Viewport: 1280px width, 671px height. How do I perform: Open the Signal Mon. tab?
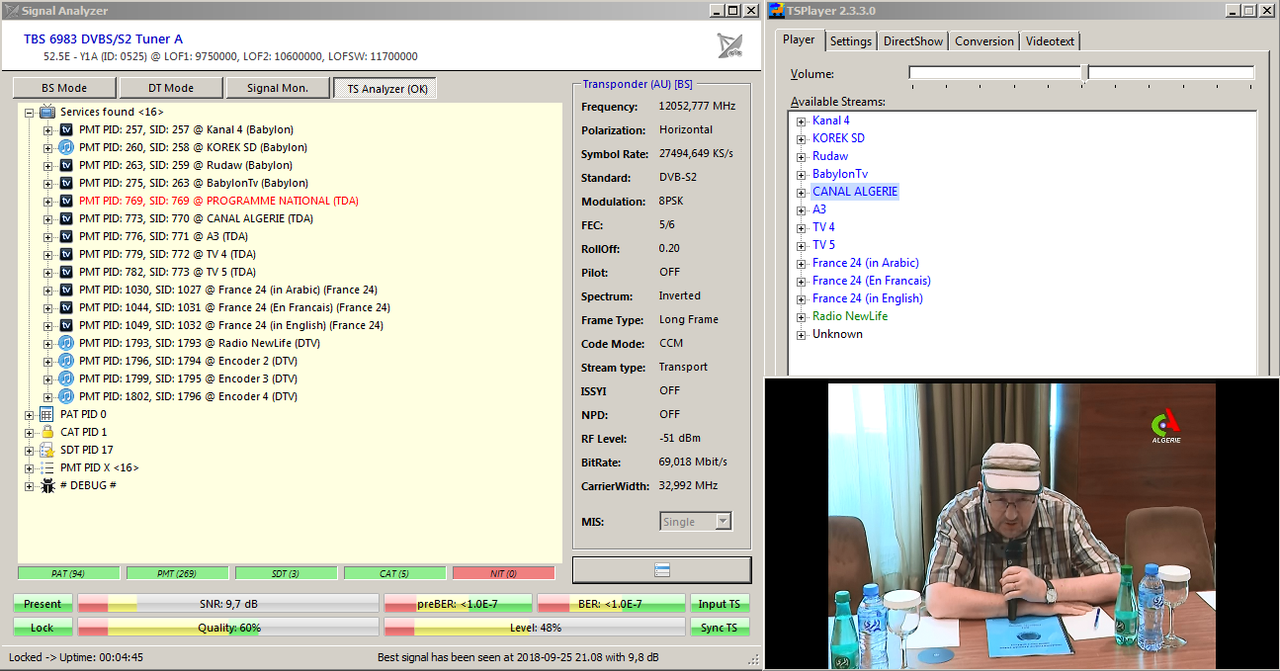pyautogui.click(x=278, y=88)
